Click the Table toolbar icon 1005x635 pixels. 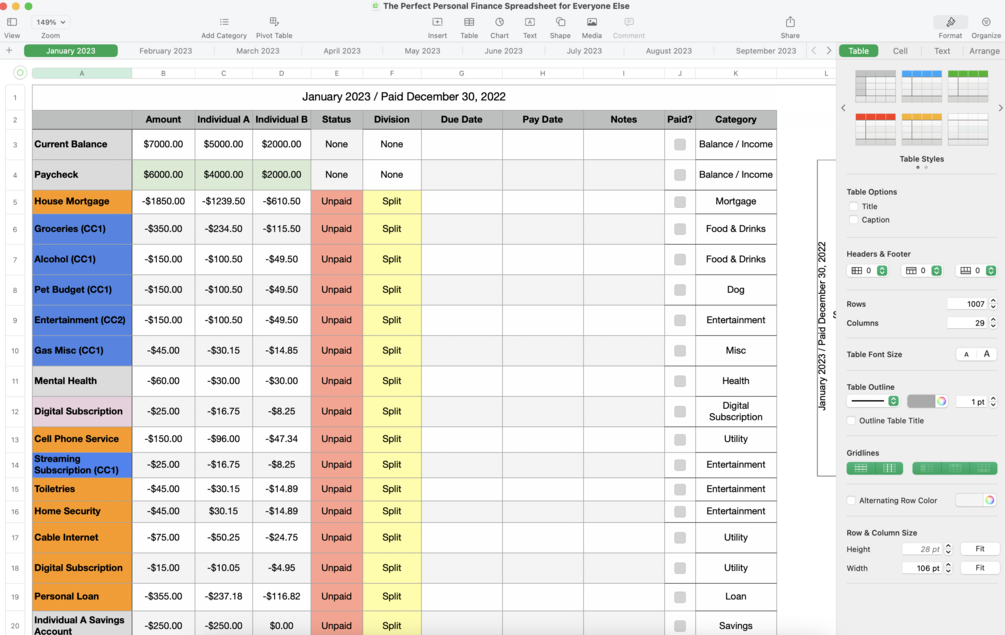point(469,22)
